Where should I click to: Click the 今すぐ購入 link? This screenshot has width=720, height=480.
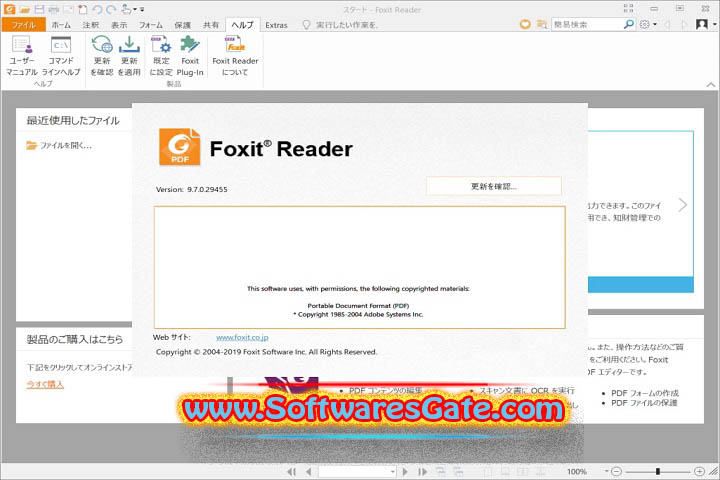point(45,384)
